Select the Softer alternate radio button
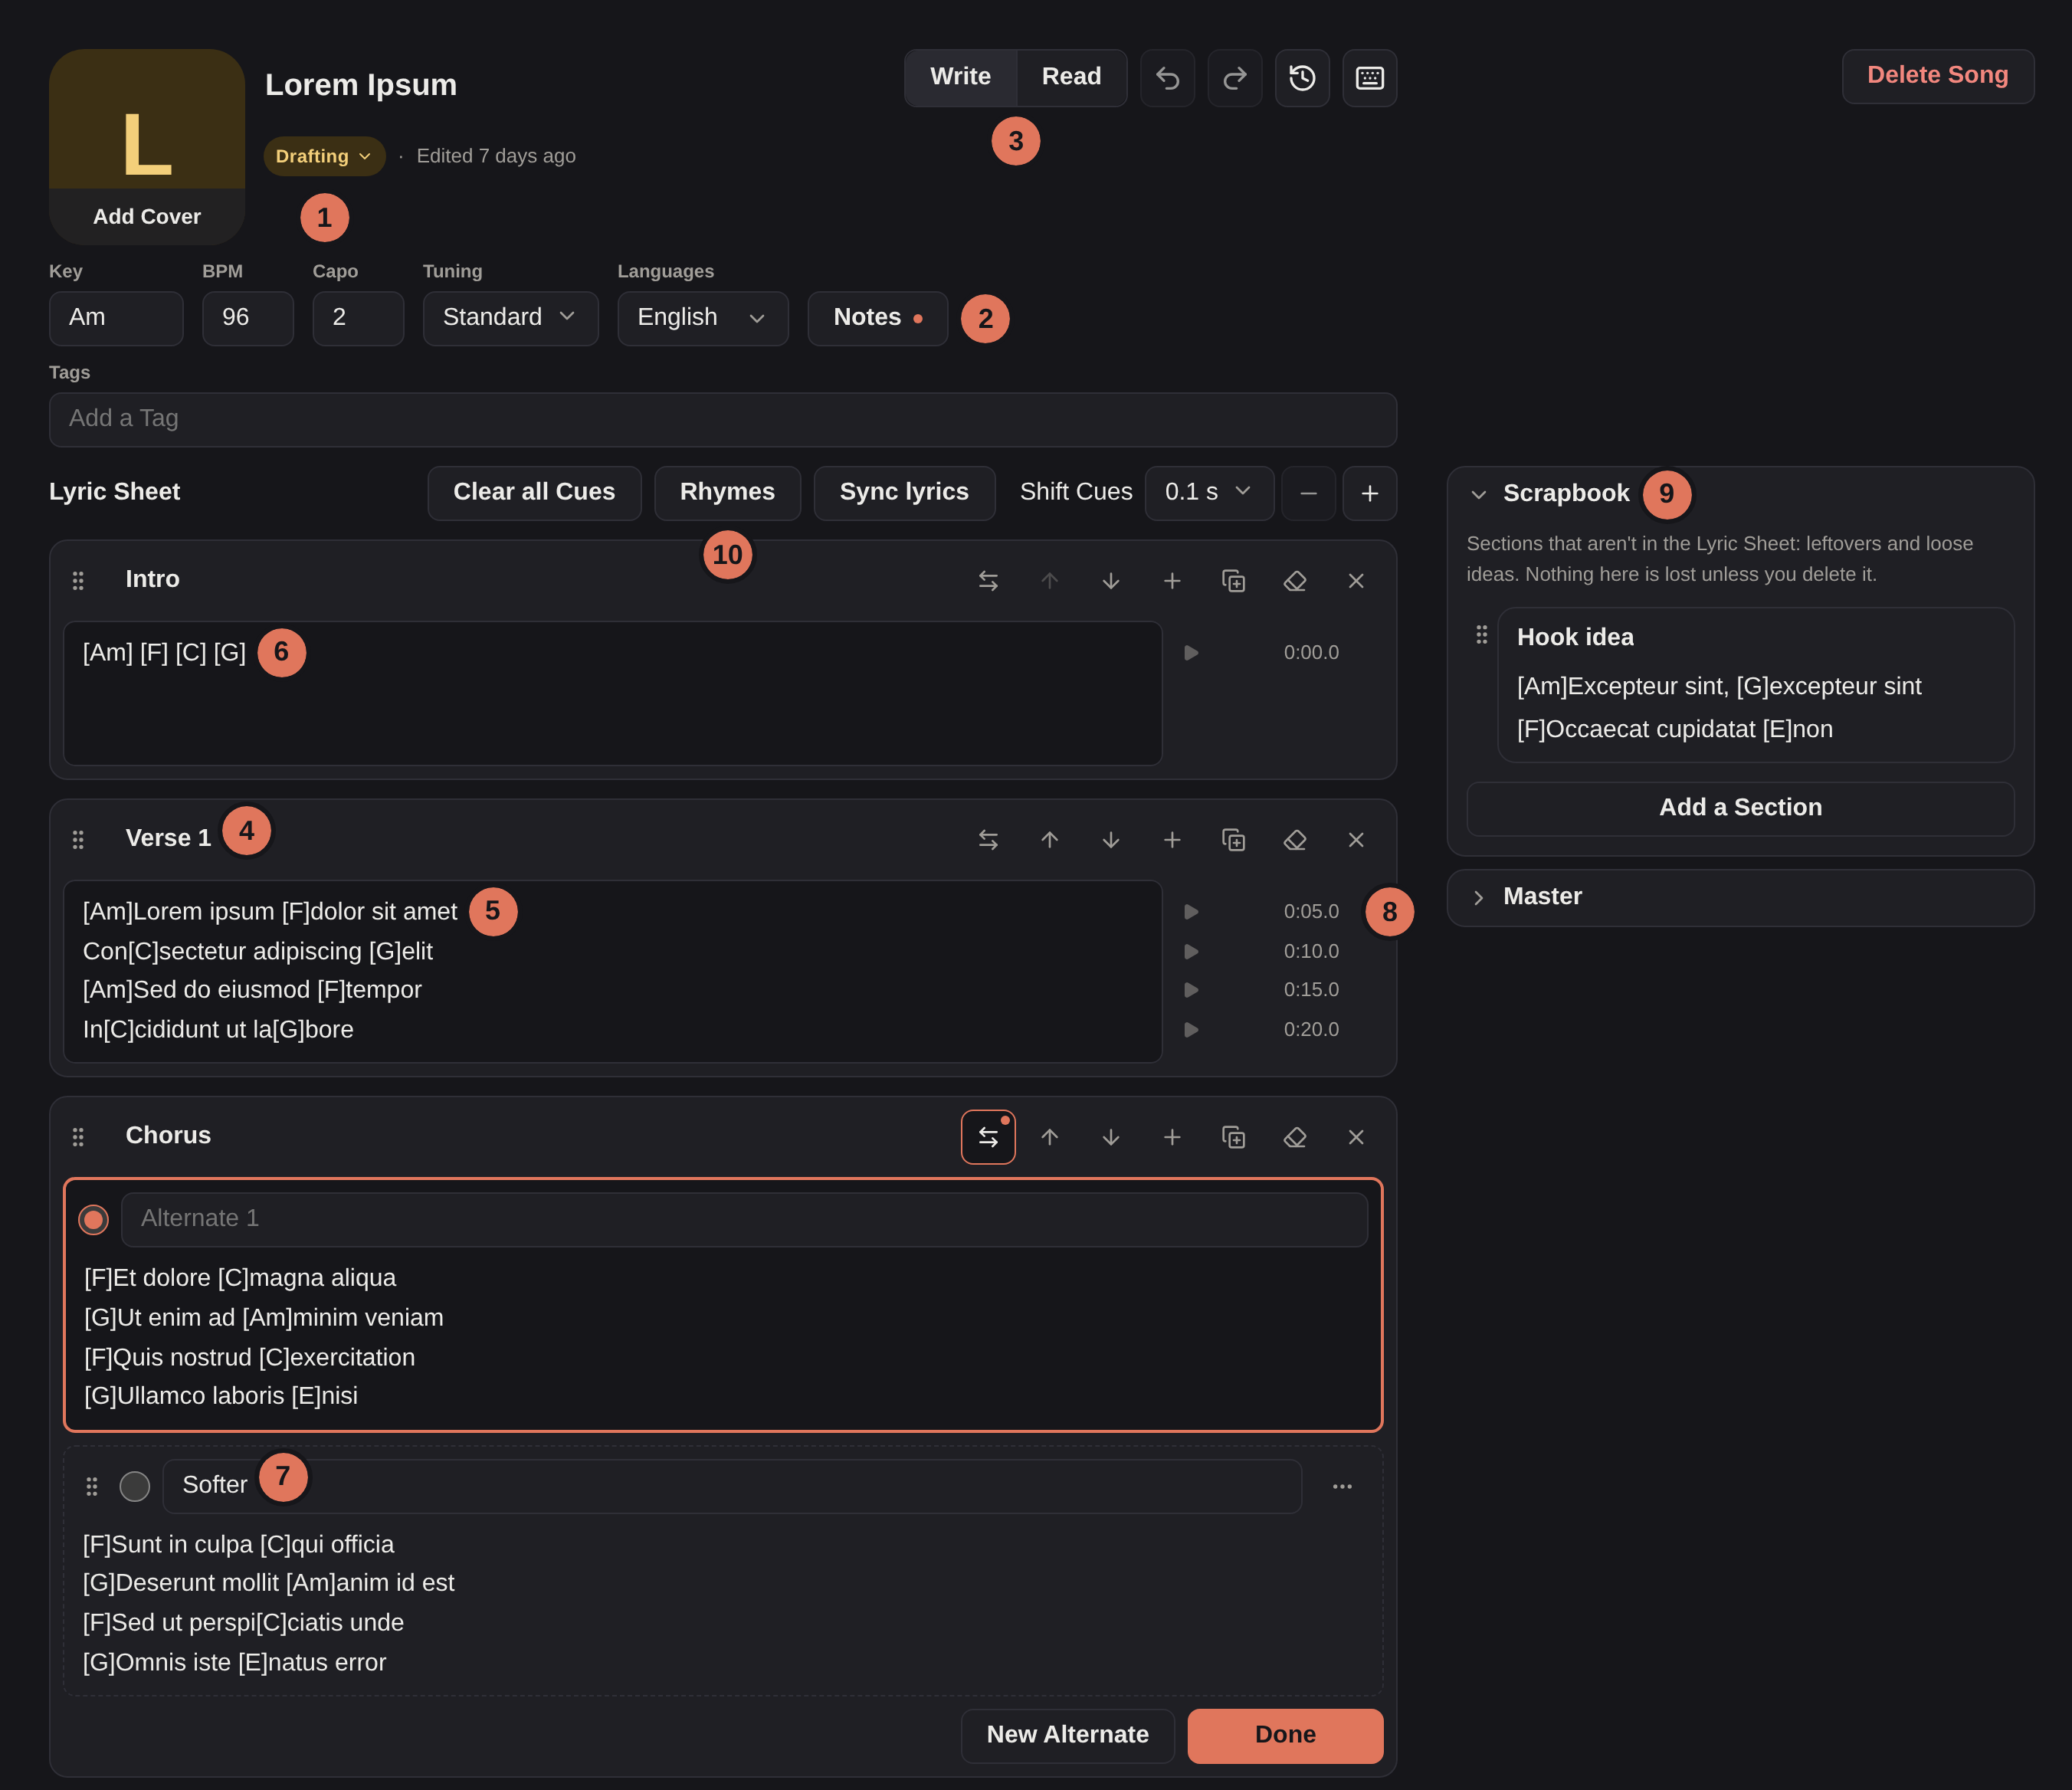The height and width of the screenshot is (1790, 2072). [x=135, y=1486]
